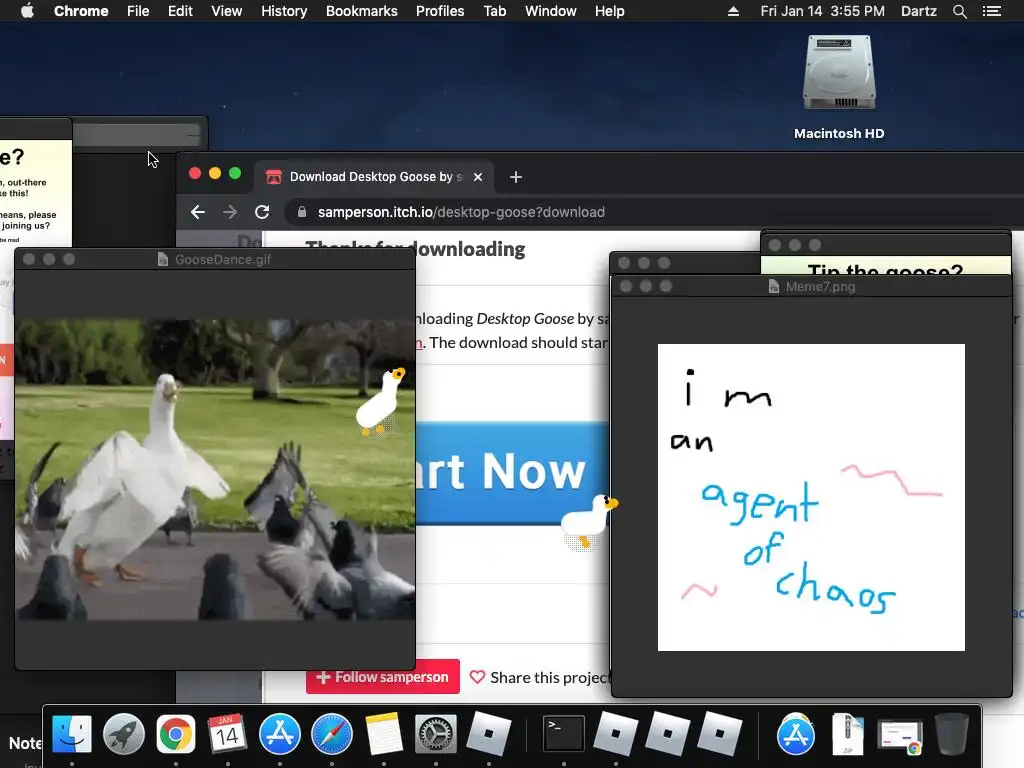This screenshot has height=768, width=1024.
Task: Minimize Chrome with the yellow button
Action: coord(215,173)
